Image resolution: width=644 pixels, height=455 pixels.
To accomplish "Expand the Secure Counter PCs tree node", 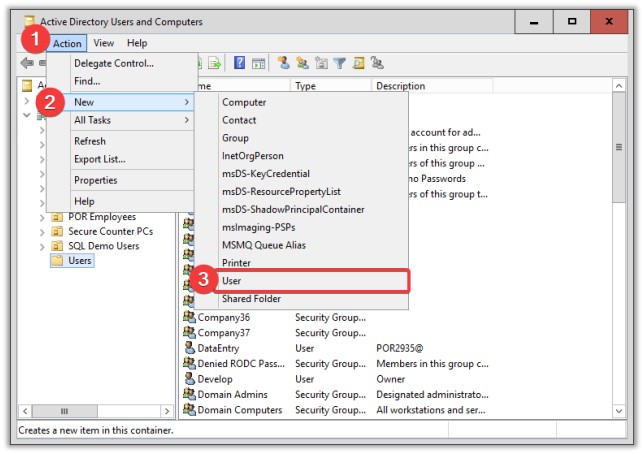I will coord(42,232).
